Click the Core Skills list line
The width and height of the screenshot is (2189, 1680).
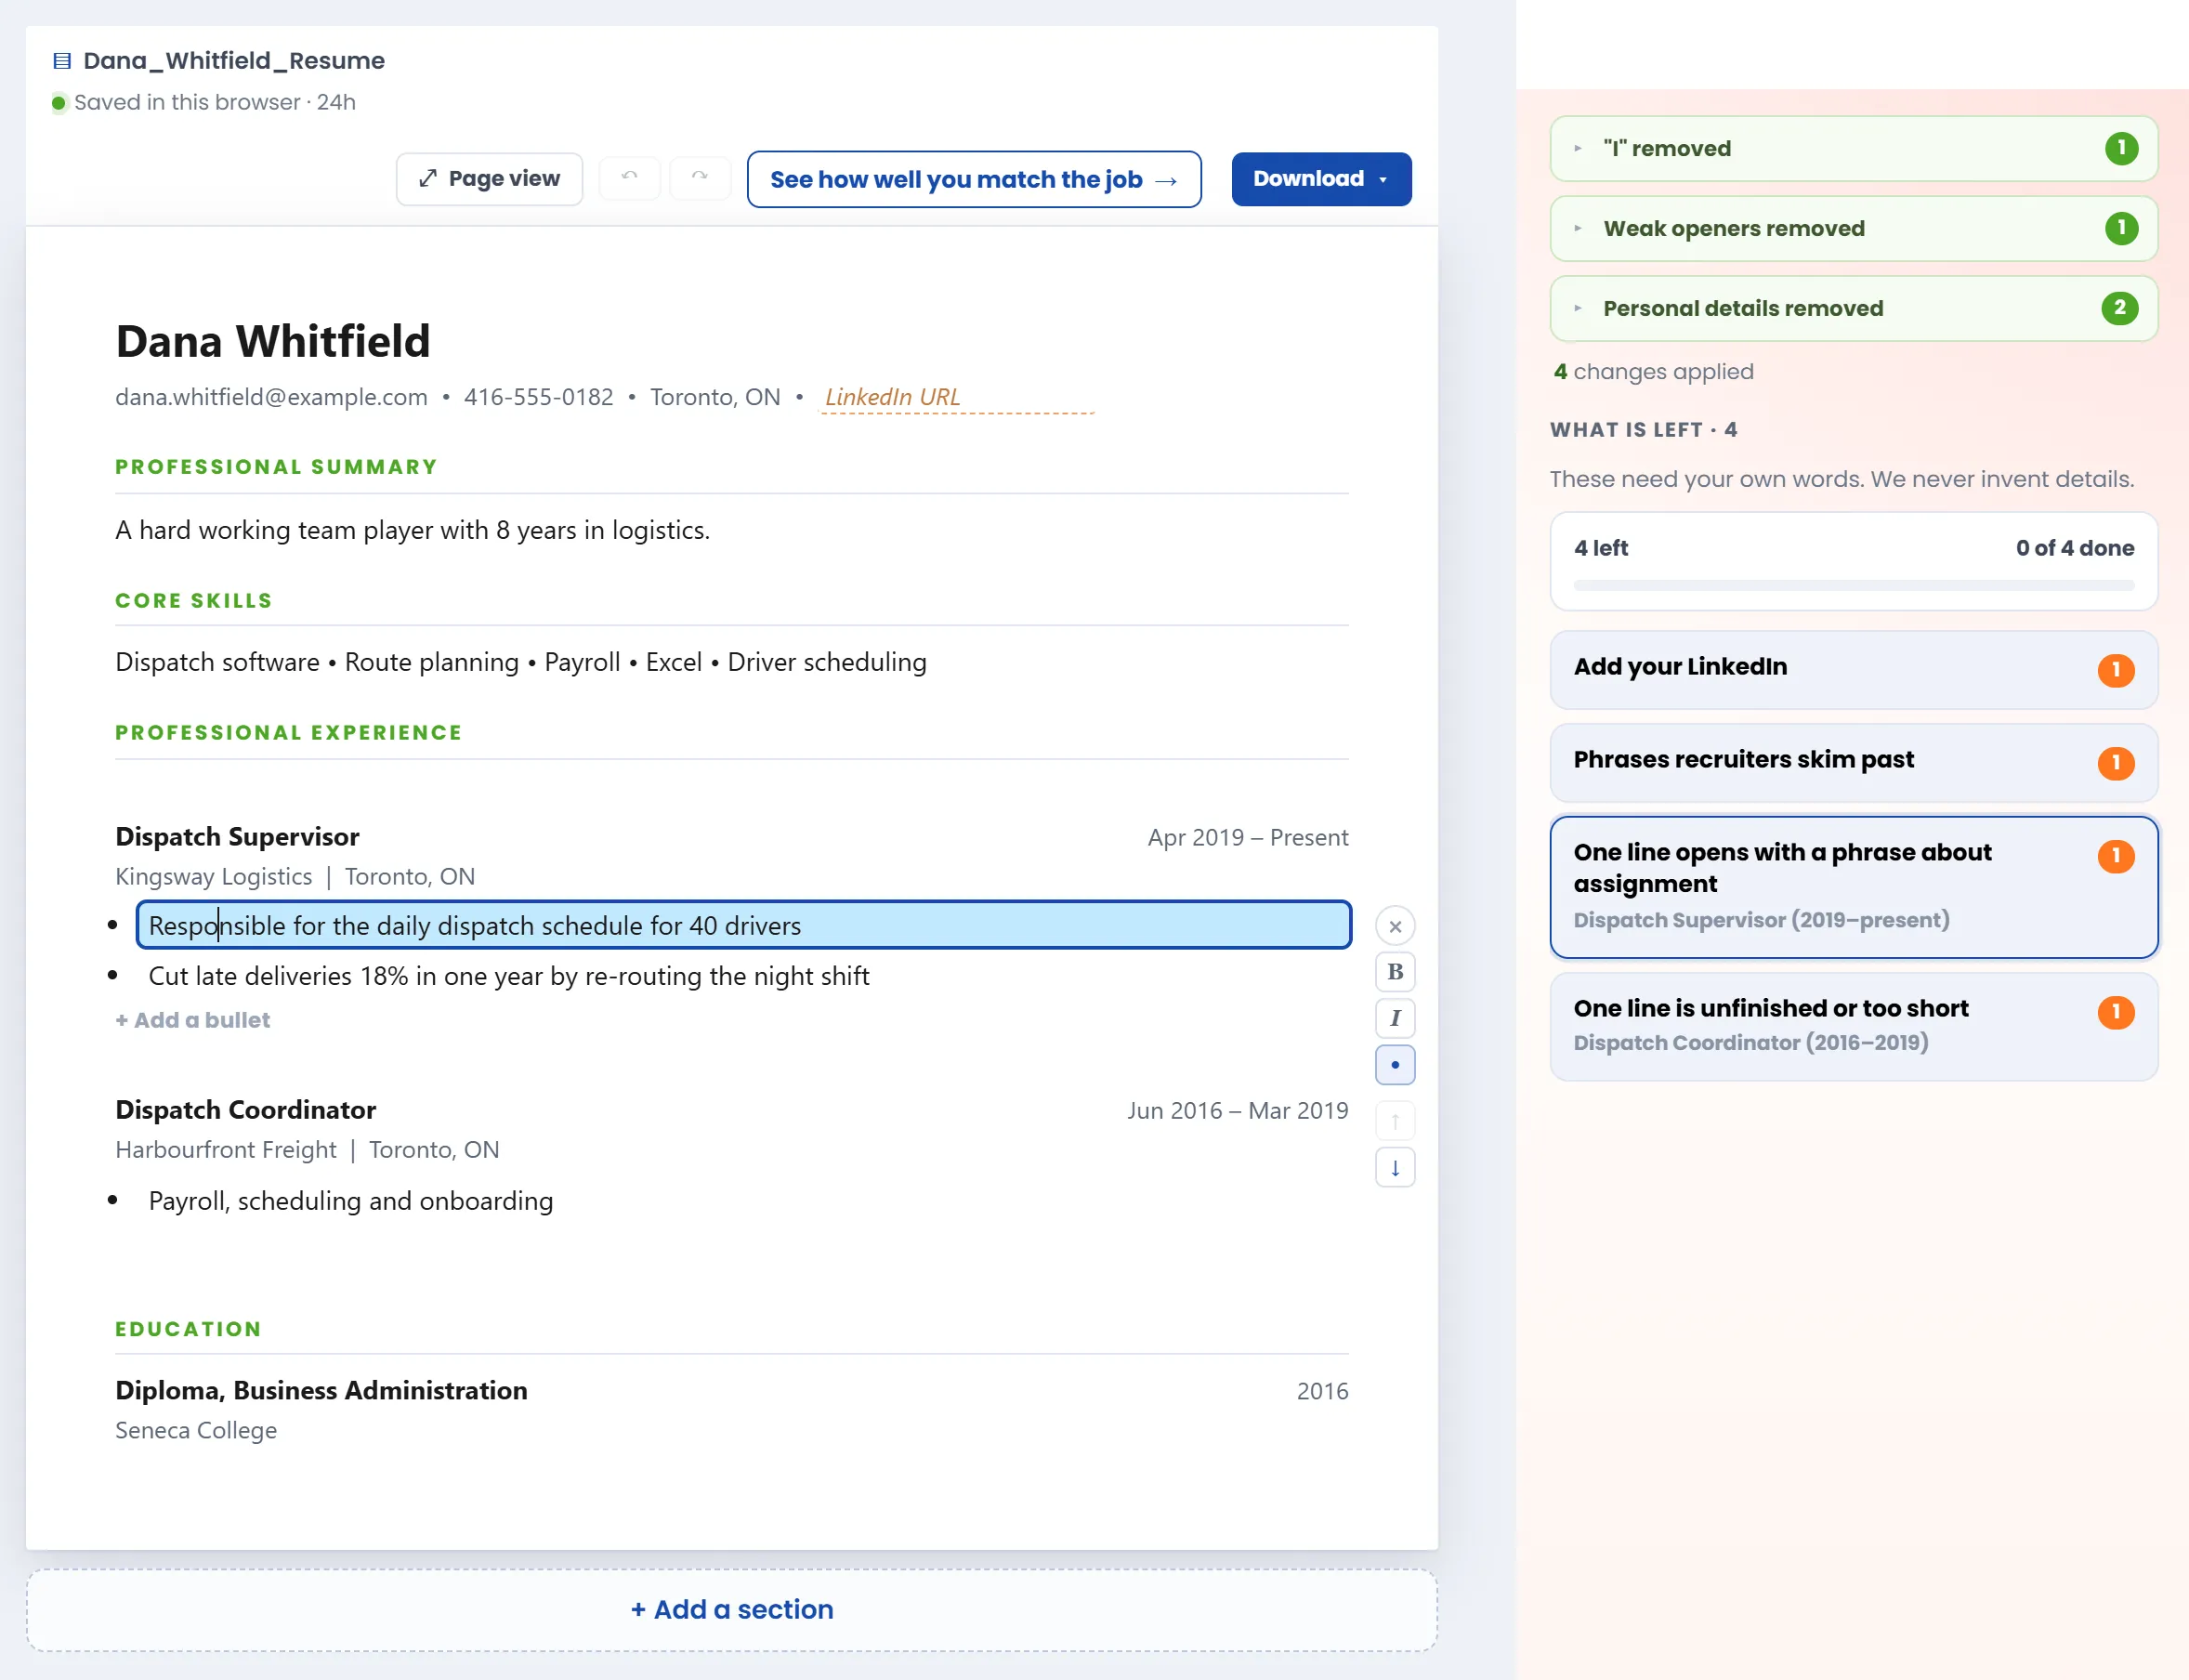[521, 662]
